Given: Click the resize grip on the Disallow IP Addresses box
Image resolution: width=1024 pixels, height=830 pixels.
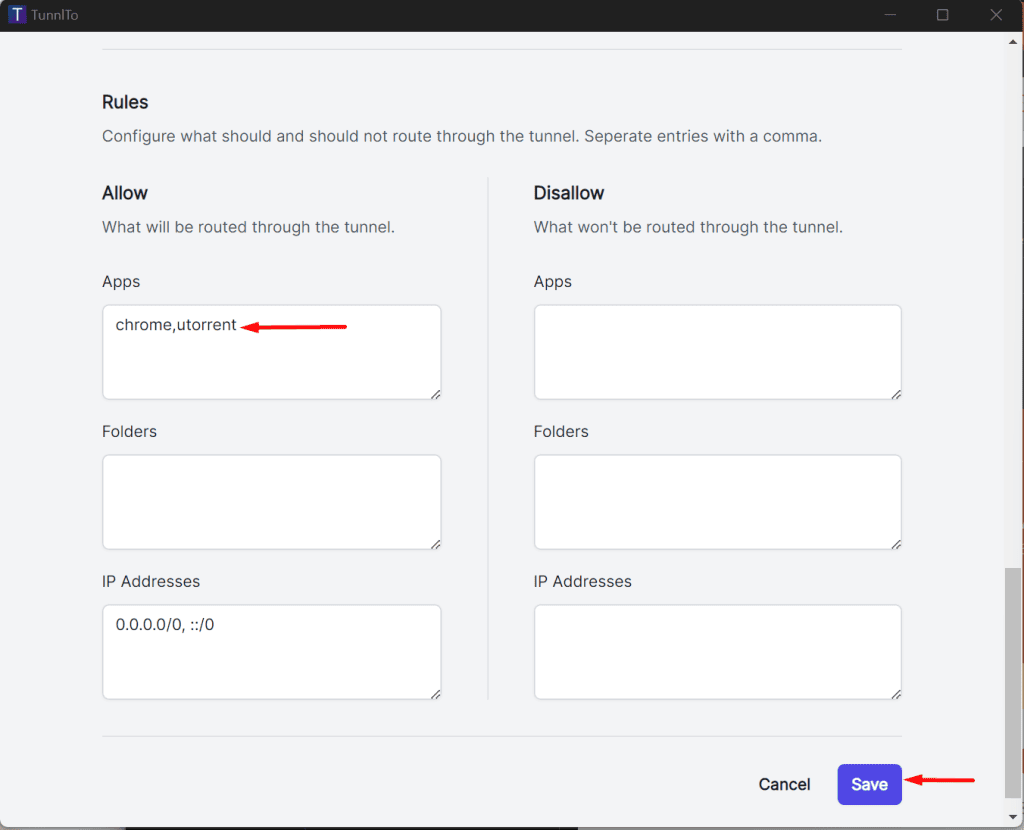Looking at the screenshot, I should [895, 694].
